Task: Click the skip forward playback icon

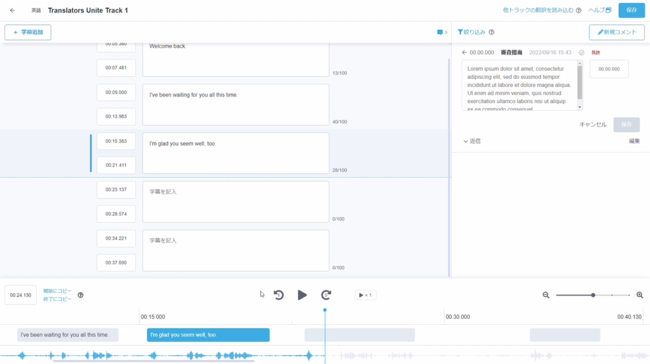Action: 326,295
